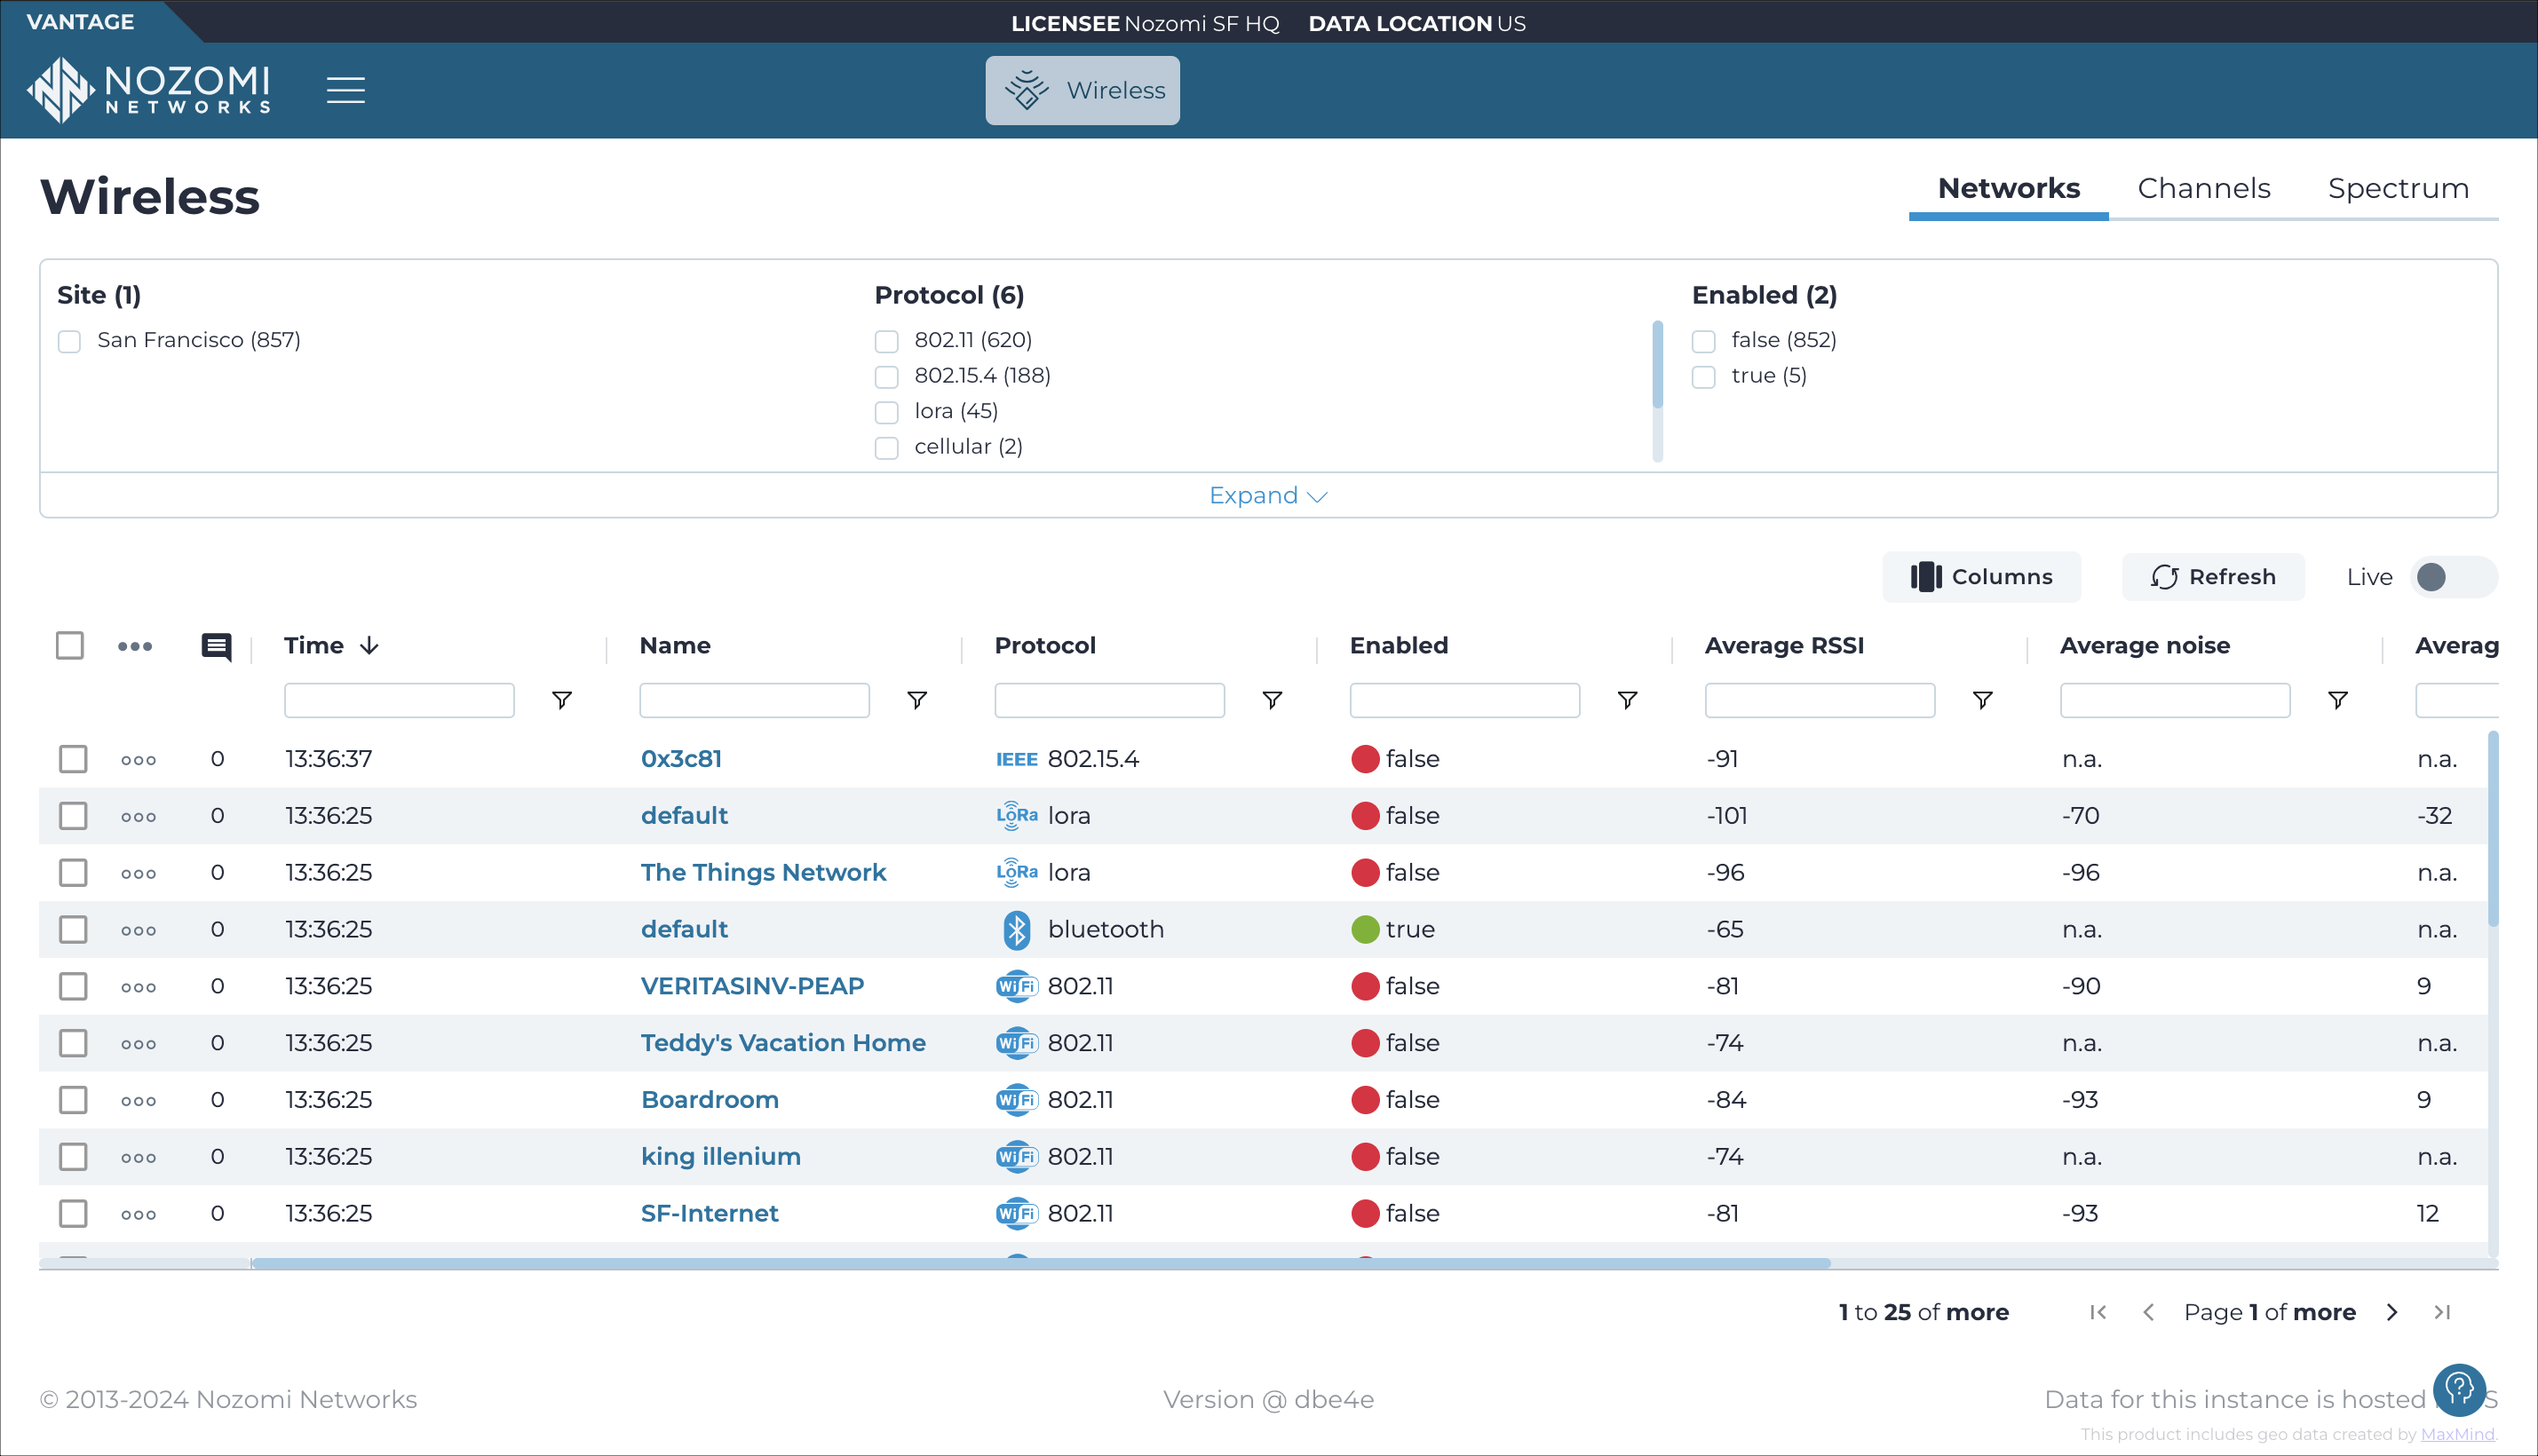Open actions menu for 0x3c81 row
The width and height of the screenshot is (2538, 1456).
click(138, 760)
